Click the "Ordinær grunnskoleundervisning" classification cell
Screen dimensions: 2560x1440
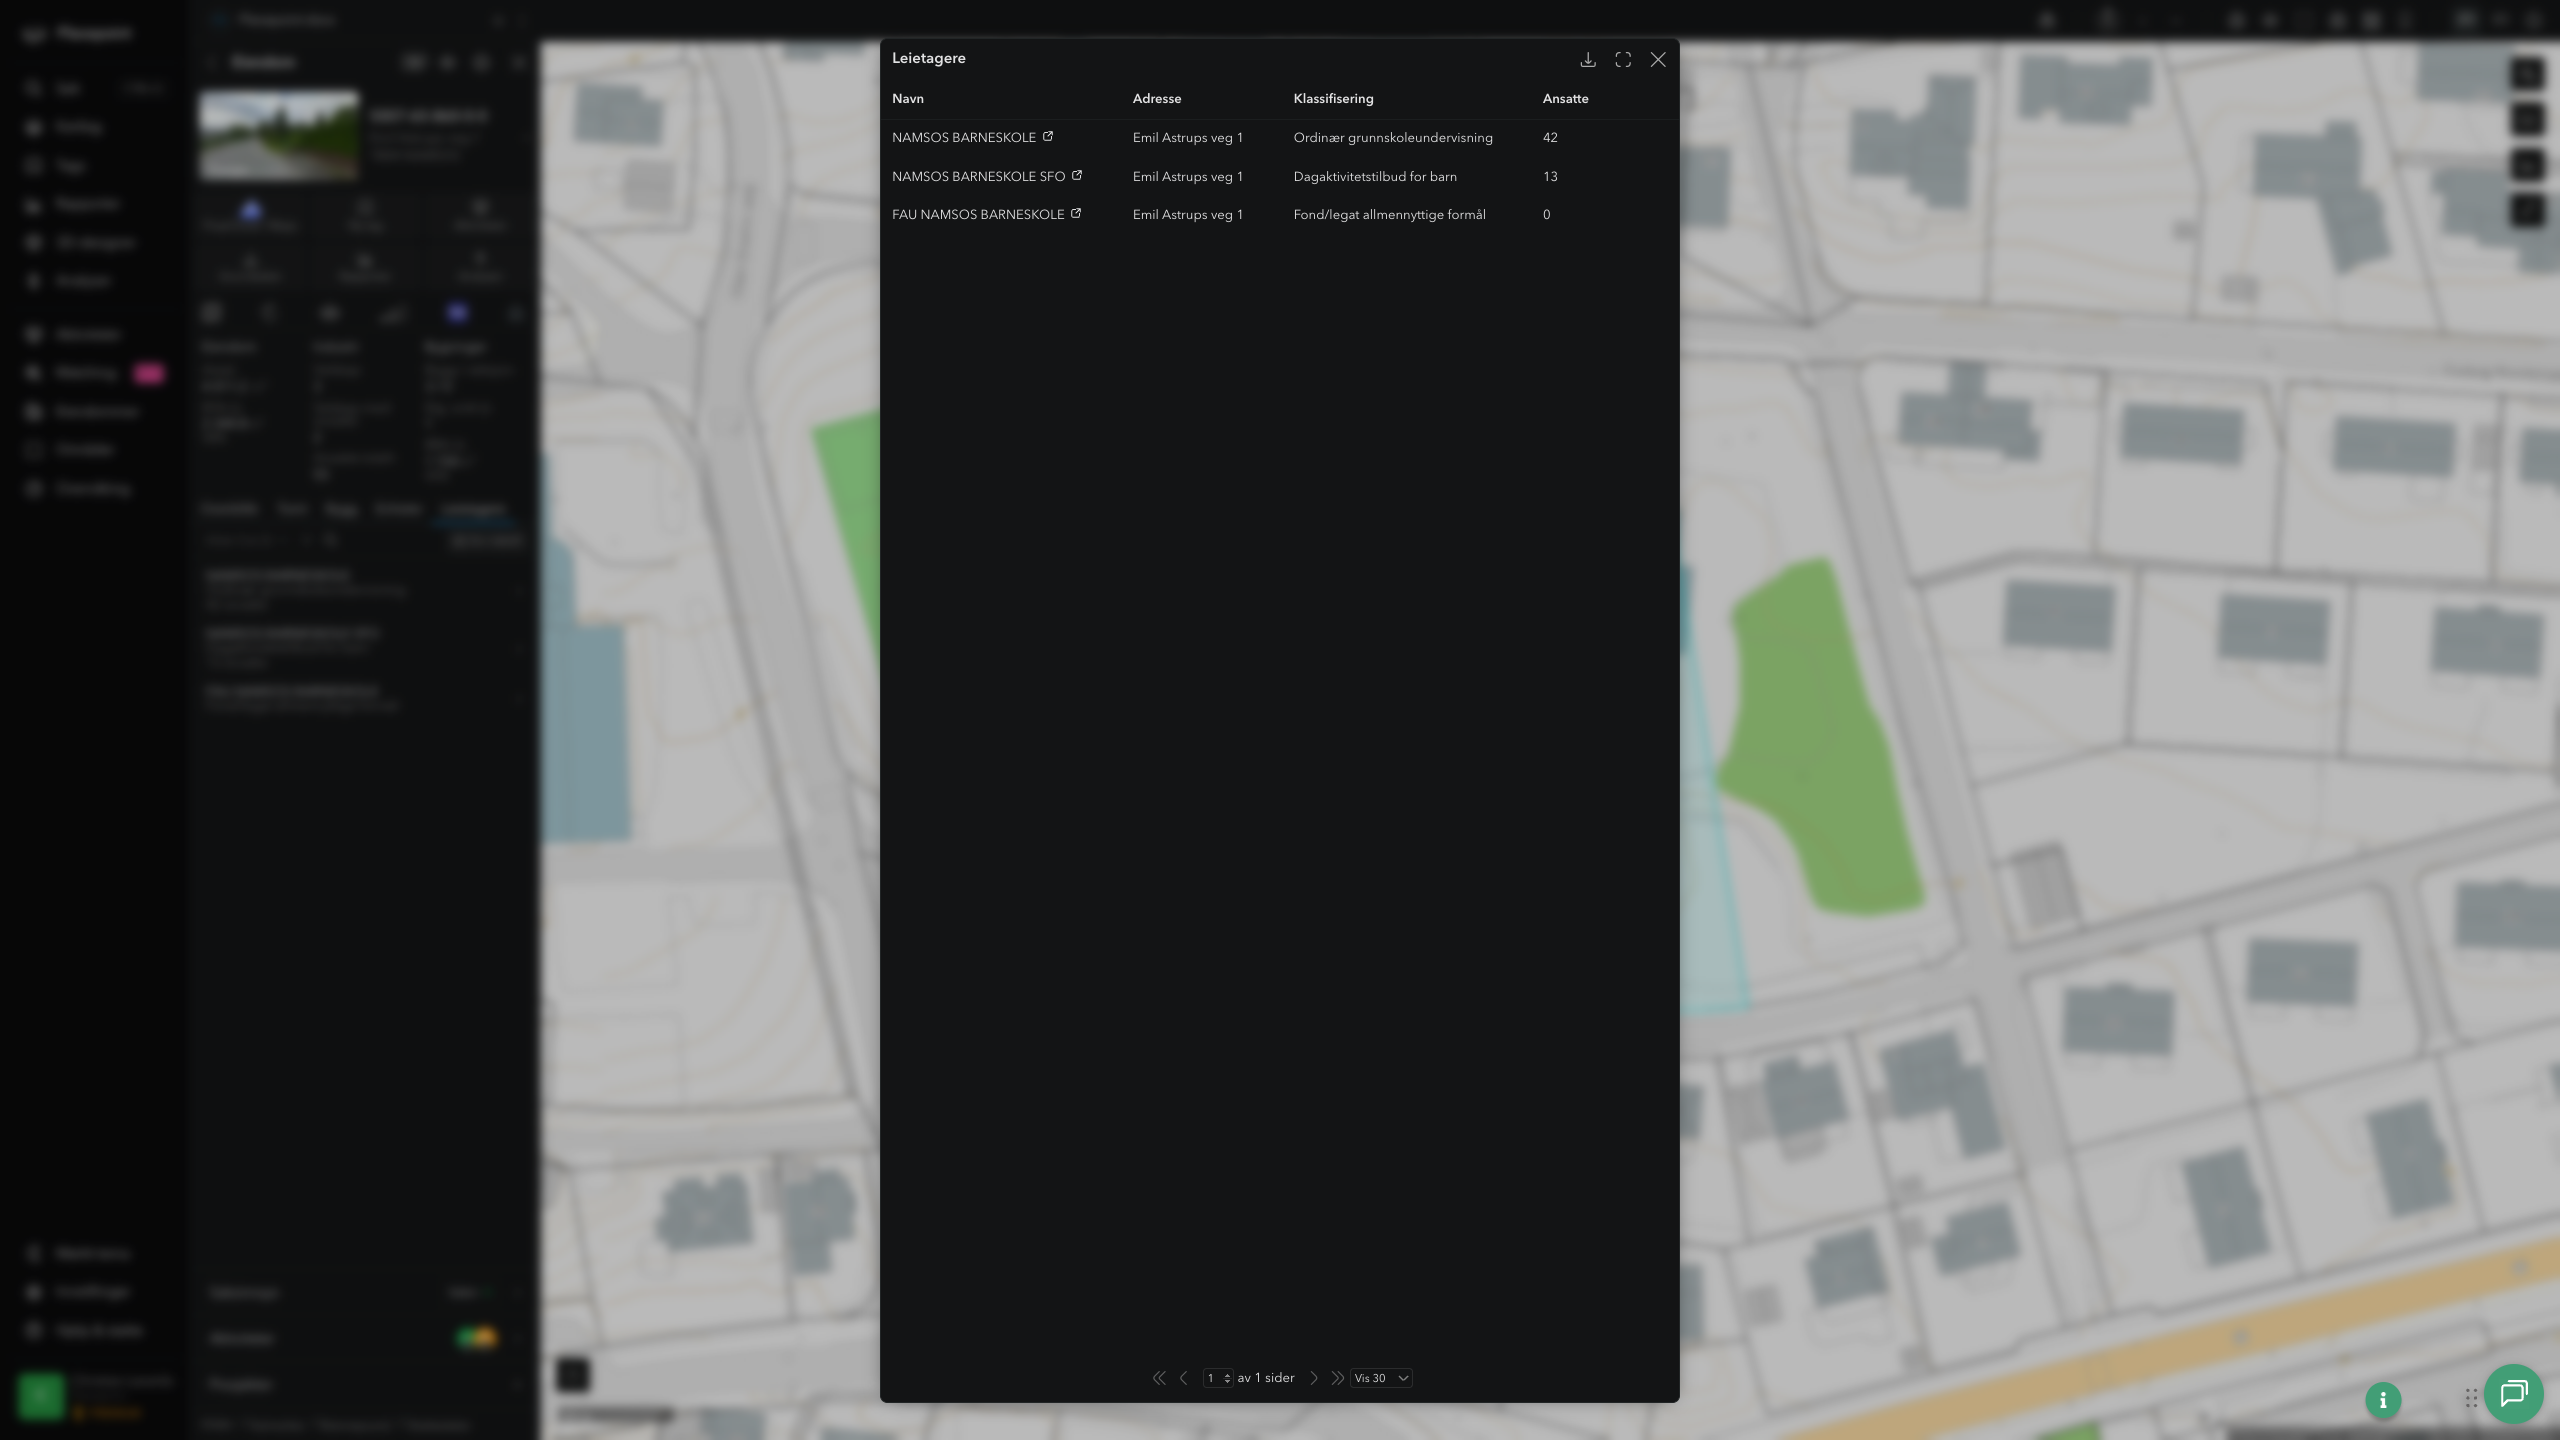click(x=1393, y=138)
